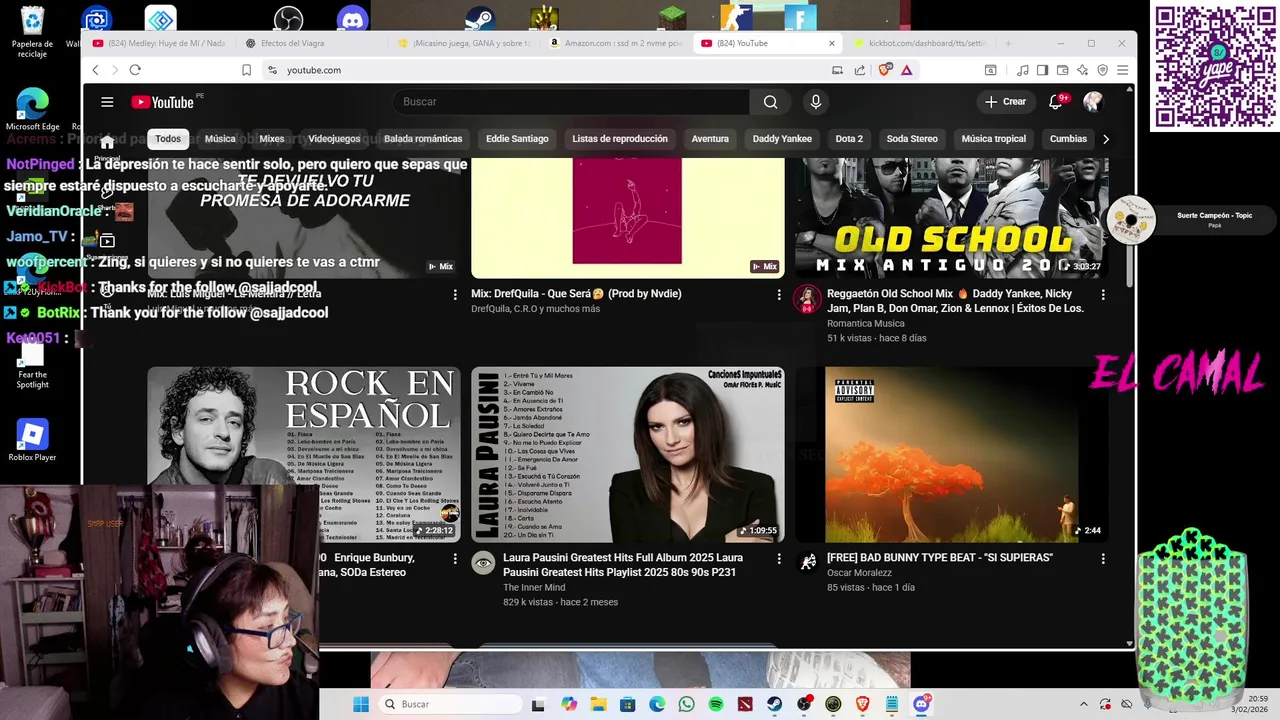The width and height of the screenshot is (1280, 720).
Task: Open Steam from the taskbar
Action: click(x=775, y=704)
